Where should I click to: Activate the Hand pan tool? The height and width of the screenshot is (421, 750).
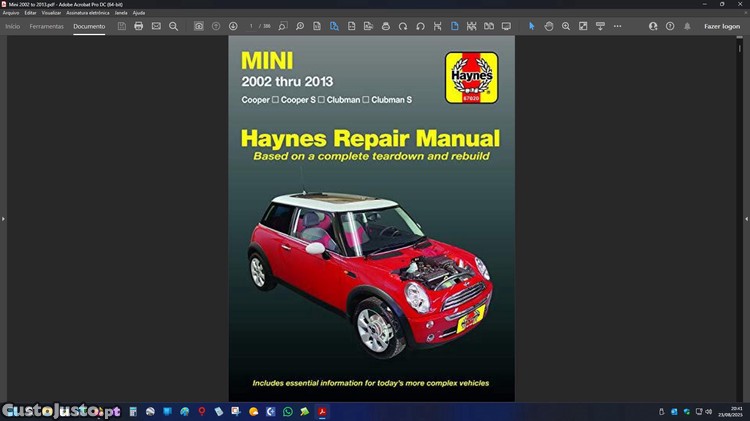[548, 26]
